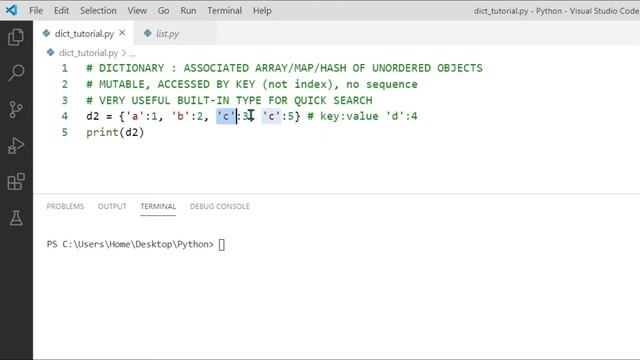Open the Source Control view icon
Image resolution: width=640 pixels, height=360 pixels.
pyautogui.click(x=16, y=109)
